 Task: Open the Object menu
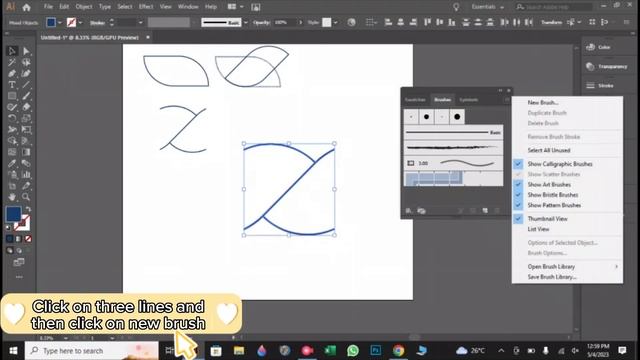click(84, 7)
